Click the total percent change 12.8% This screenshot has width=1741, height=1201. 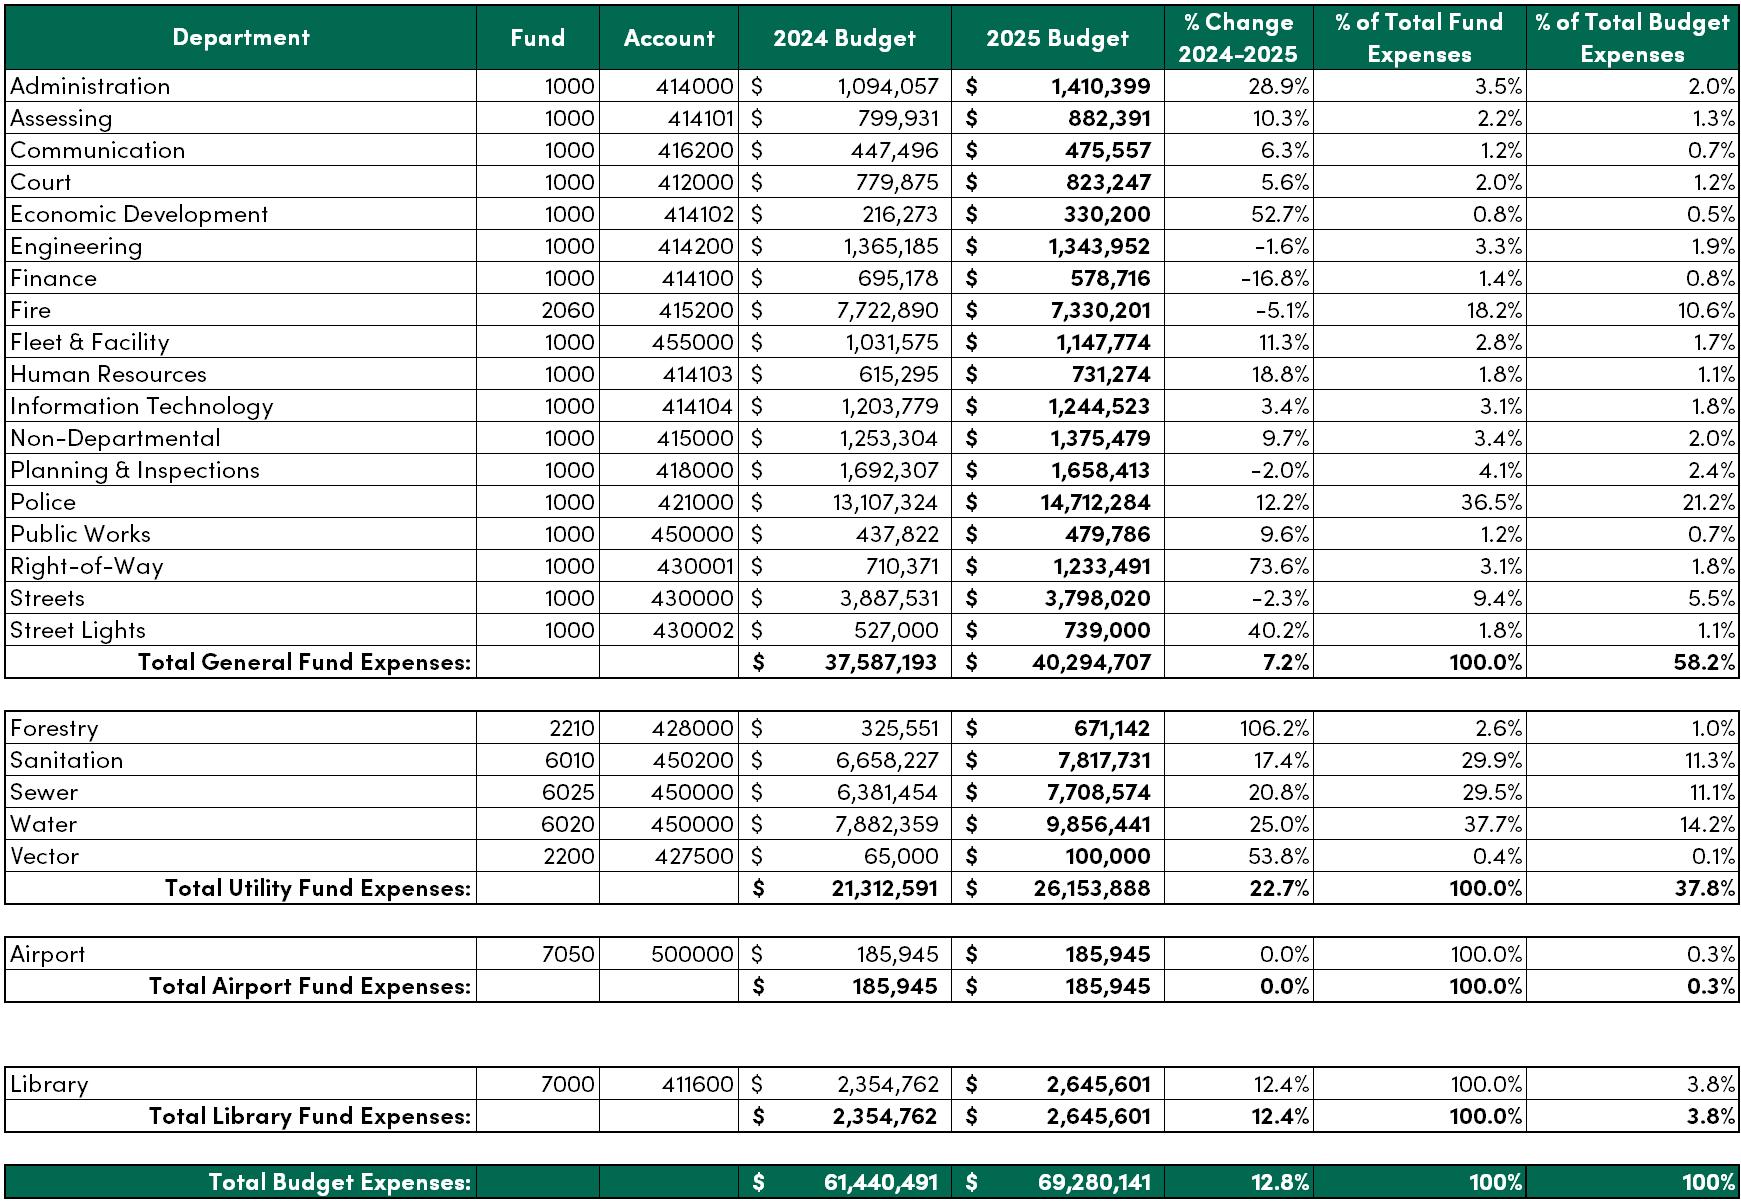point(1280,1182)
